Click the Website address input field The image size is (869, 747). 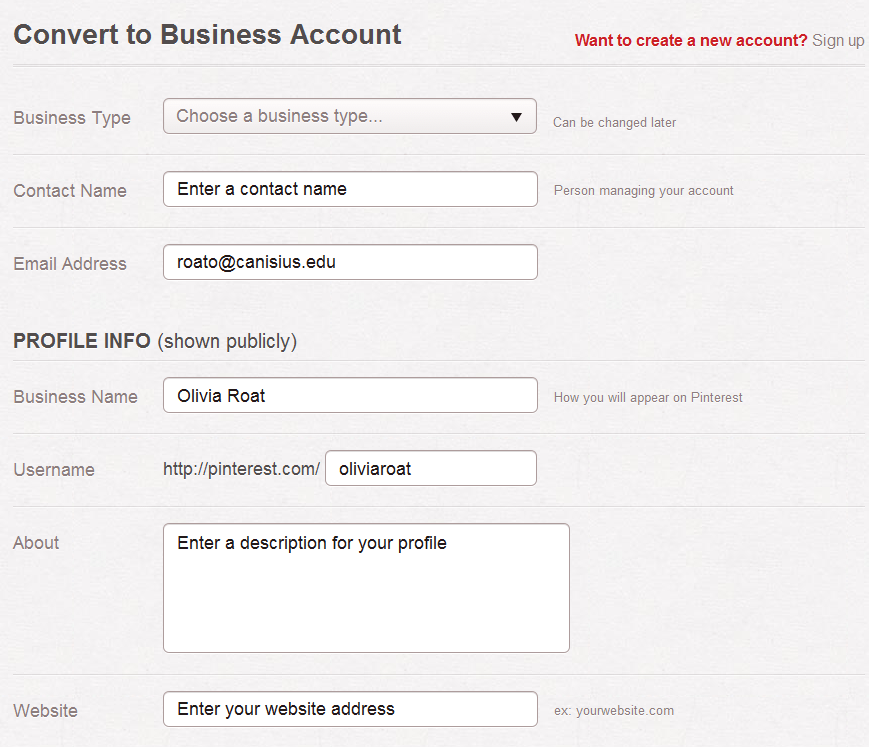coord(350,709)
